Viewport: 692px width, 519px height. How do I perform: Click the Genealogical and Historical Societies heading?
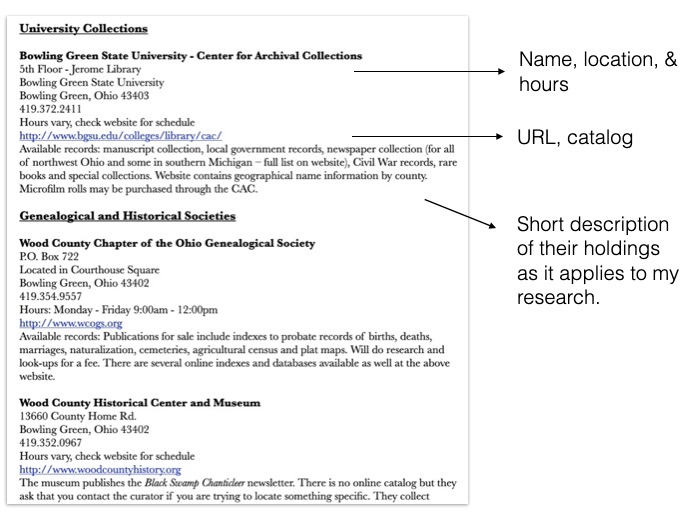pos(127,215)
